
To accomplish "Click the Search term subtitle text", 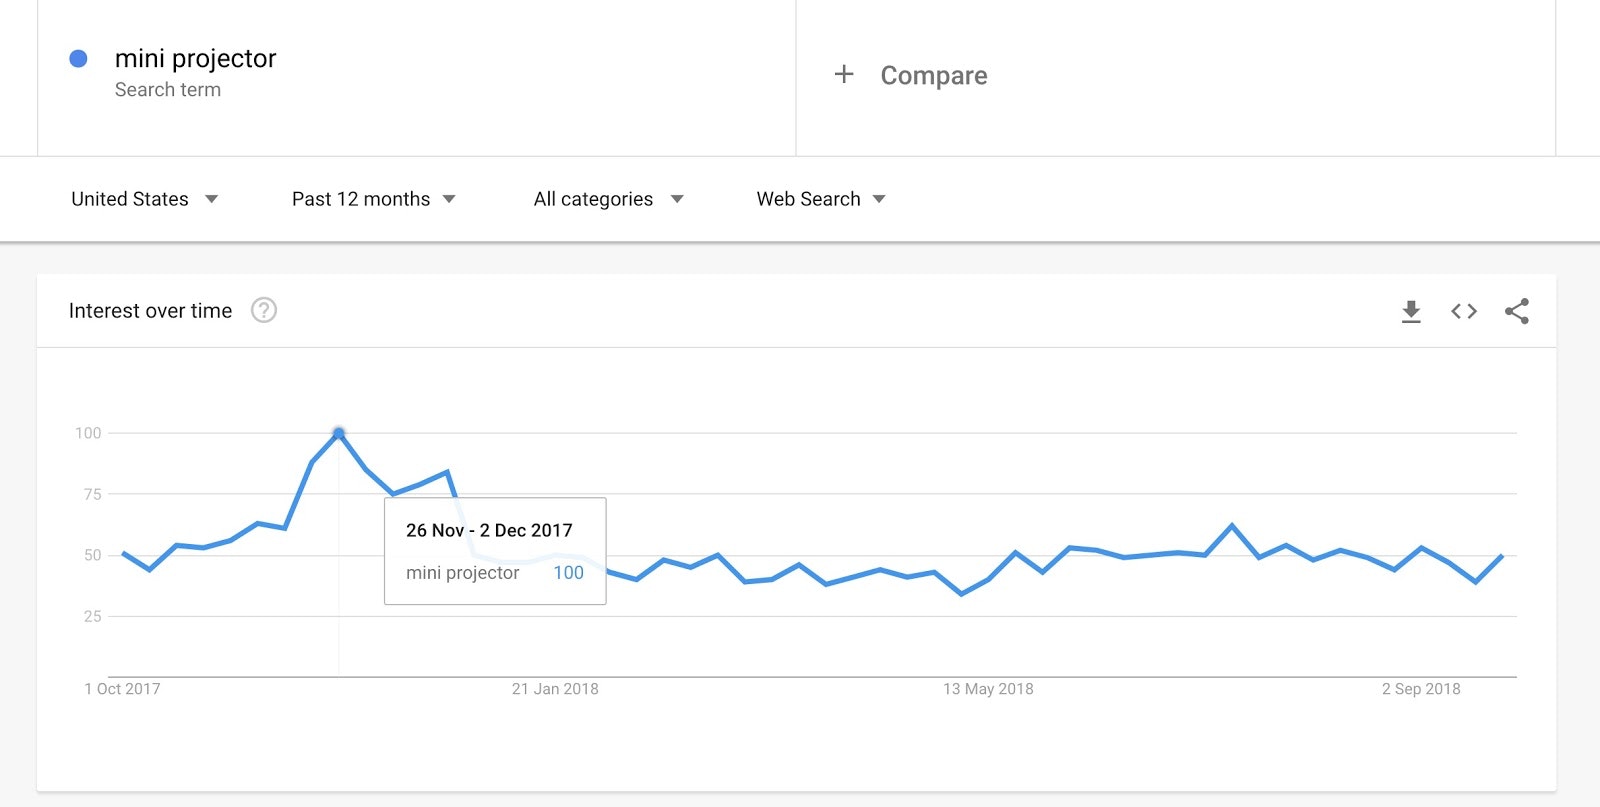I will pos(168,90).
